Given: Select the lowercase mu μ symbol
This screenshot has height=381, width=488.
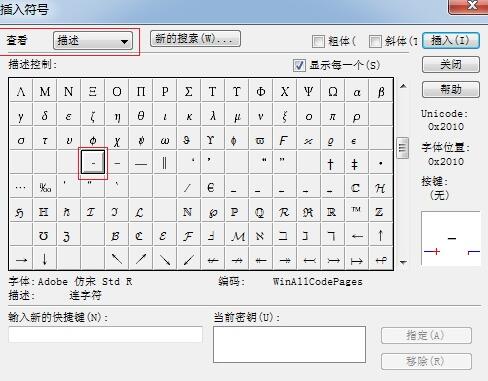Looking at the screenshot, I should pos(237,115).
